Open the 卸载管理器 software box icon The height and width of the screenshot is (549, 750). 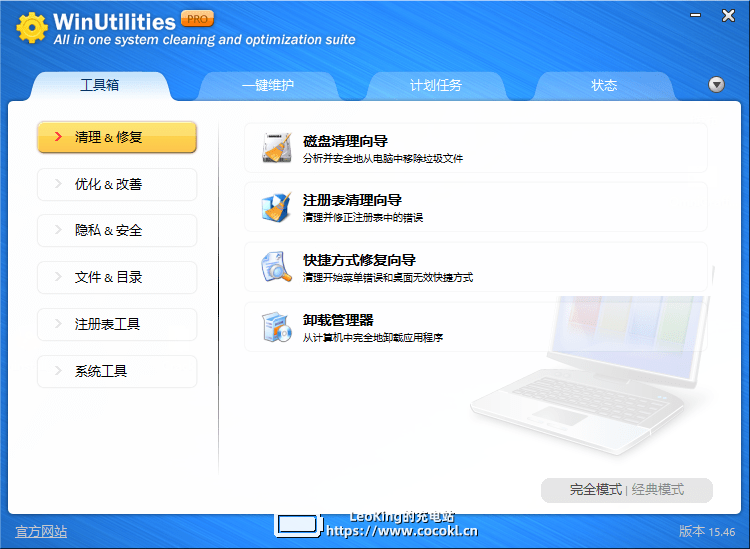277,327
